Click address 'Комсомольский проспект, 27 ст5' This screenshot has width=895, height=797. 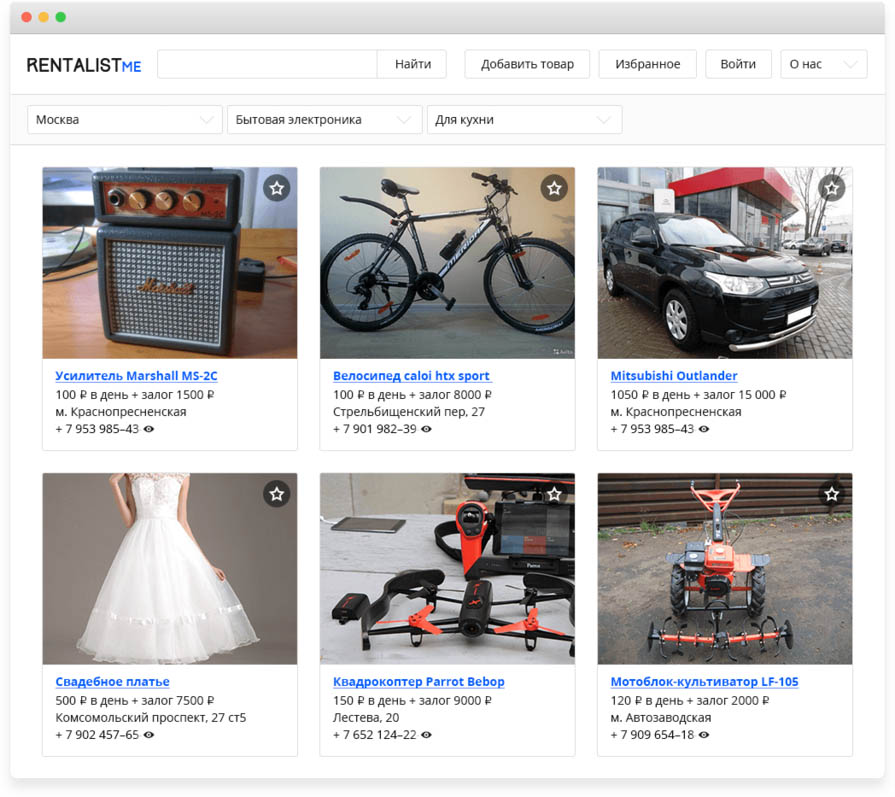click(x=151, y=718)
